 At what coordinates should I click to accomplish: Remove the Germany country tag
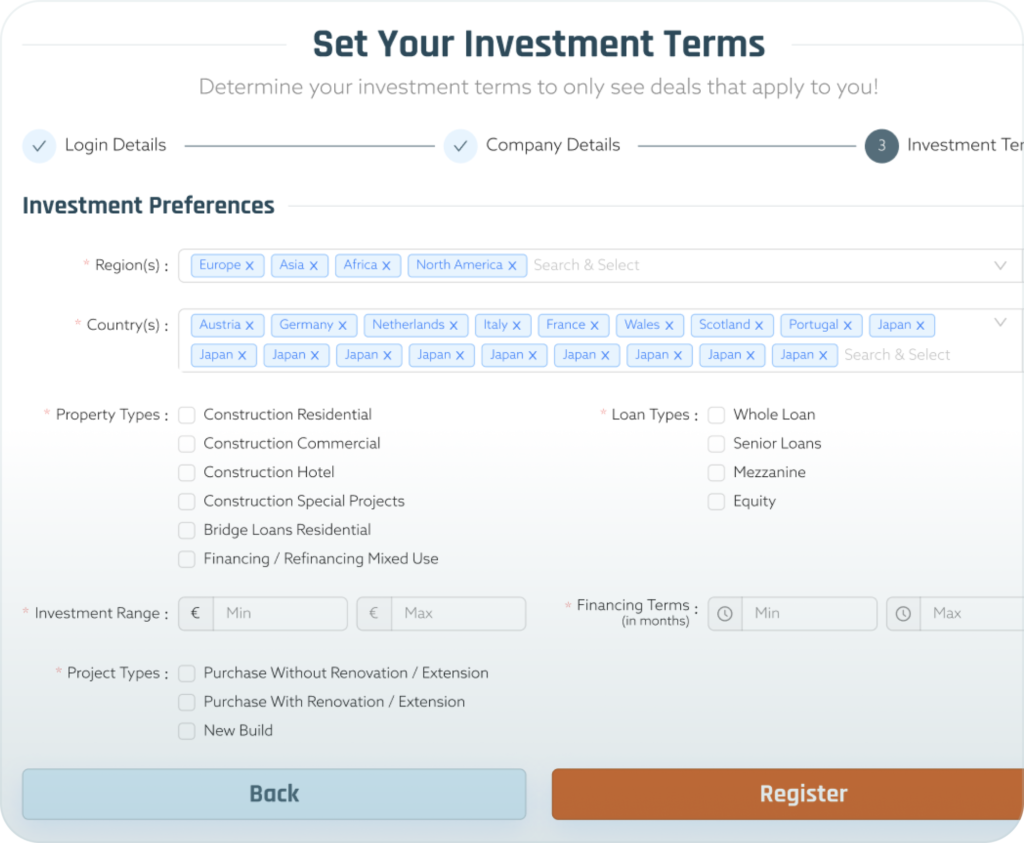342,325
